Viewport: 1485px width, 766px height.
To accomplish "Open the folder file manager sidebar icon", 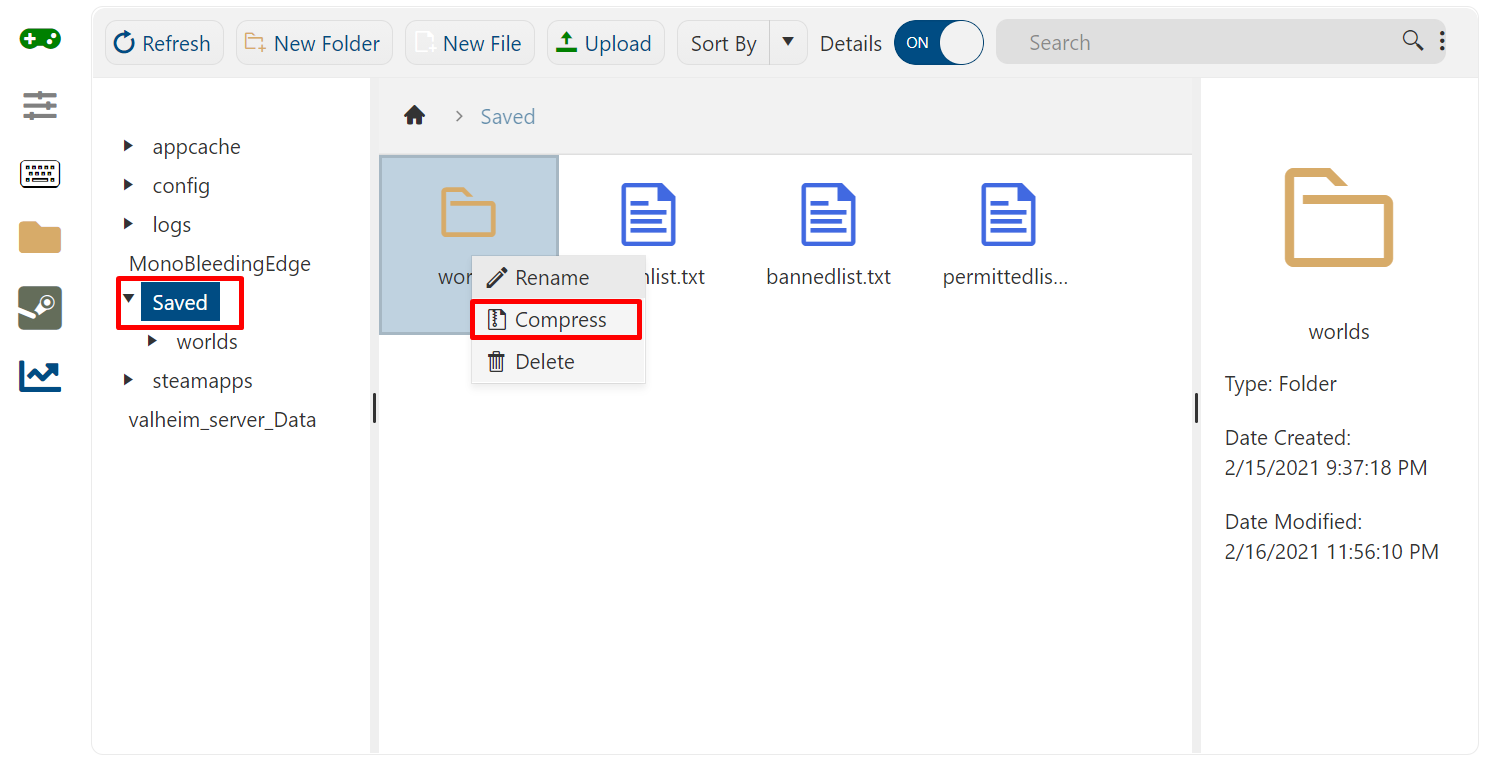I will pos(40,238).
